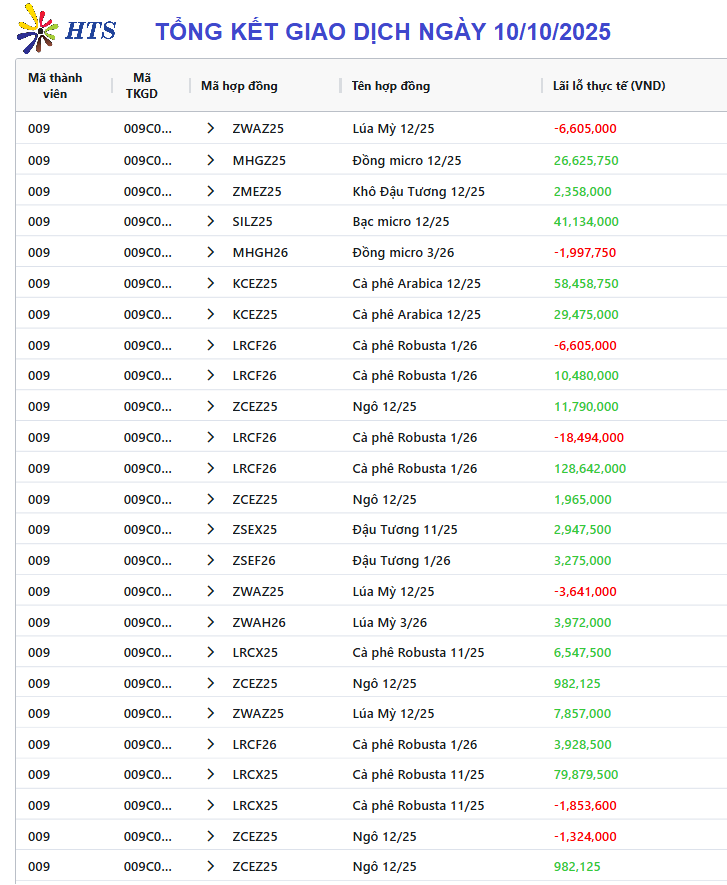Select the Đậu Tương 1/26 contract cell
The image size is (727, 885).
point(401,561)
